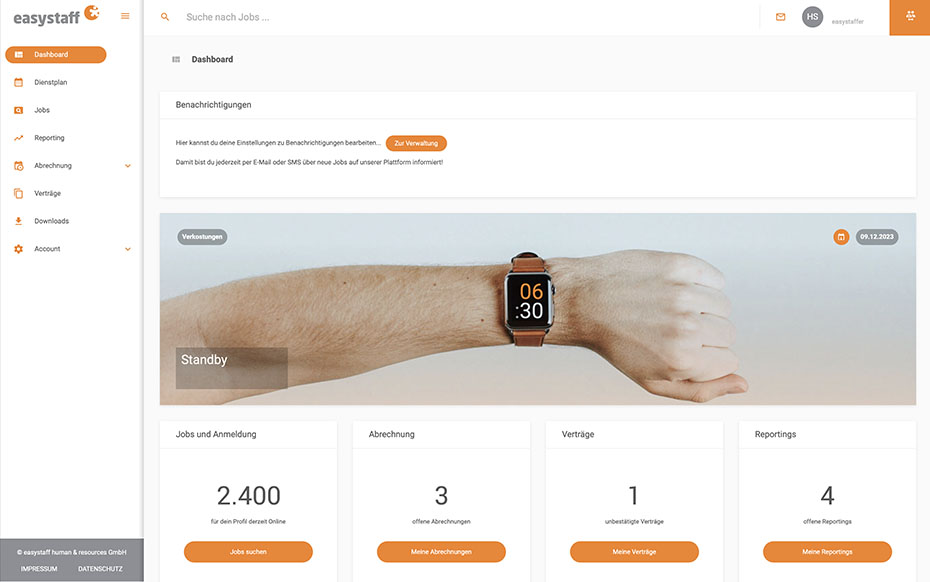Viewport: 930px width, 582px height.
Task: Toggle the hamburger sidebar menu icon
Action: tap(125, 16)
